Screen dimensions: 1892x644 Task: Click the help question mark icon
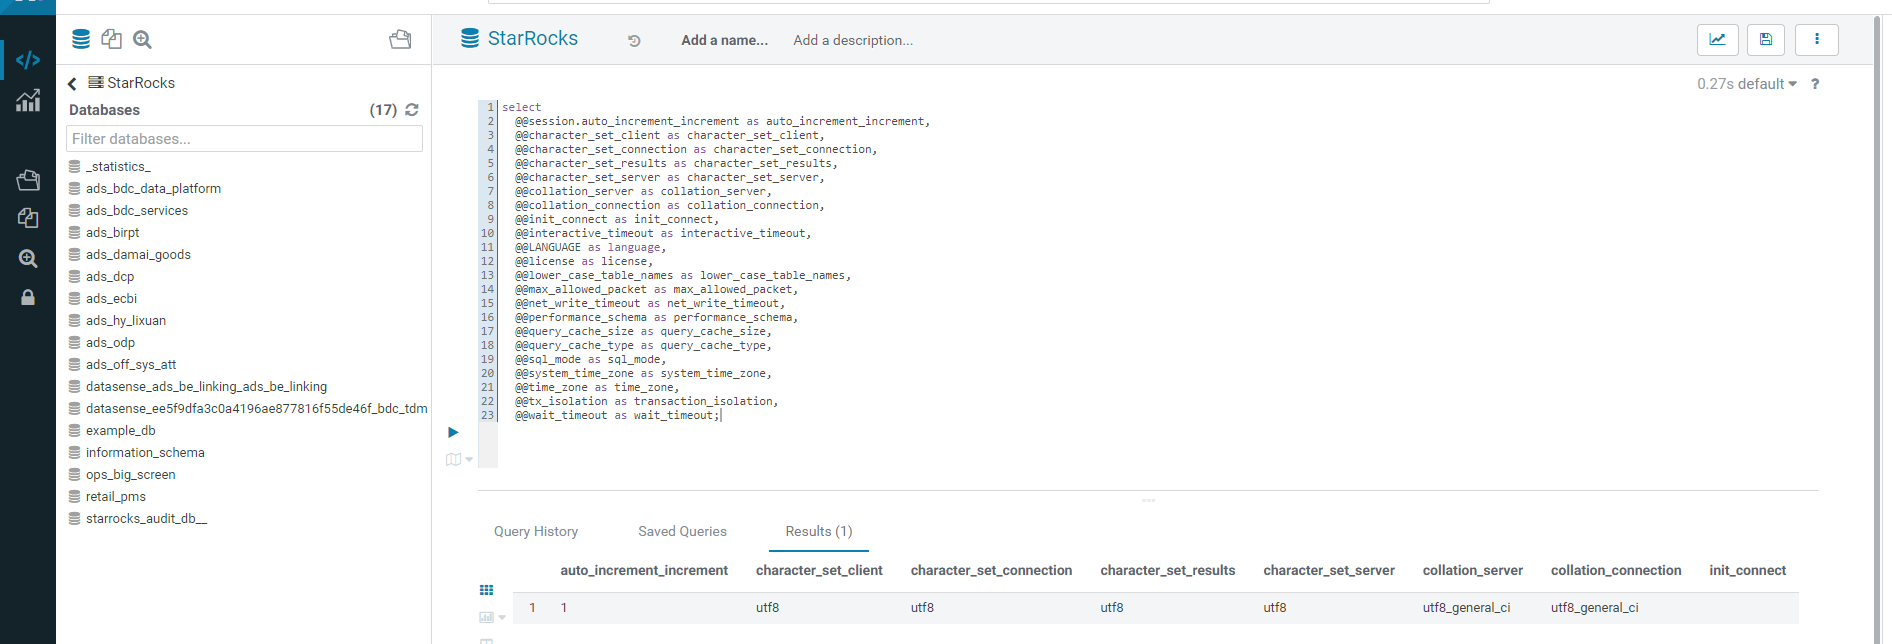pos(1815,84)
